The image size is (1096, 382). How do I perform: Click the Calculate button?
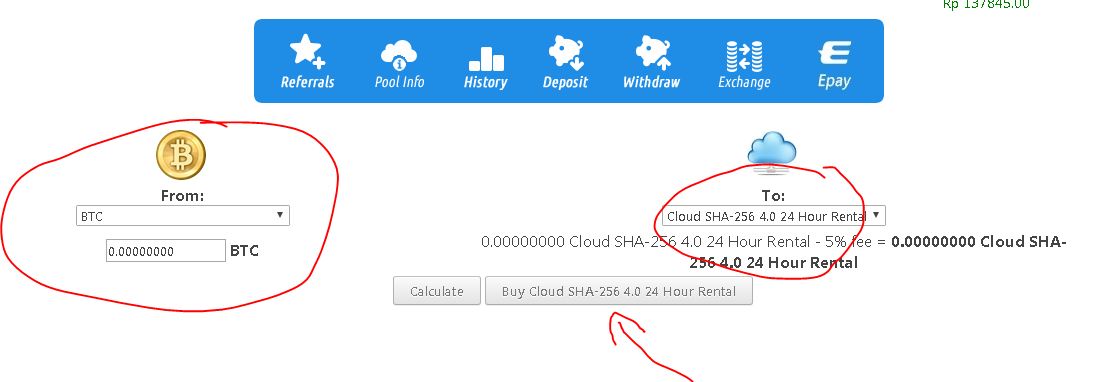pos(437,291)
